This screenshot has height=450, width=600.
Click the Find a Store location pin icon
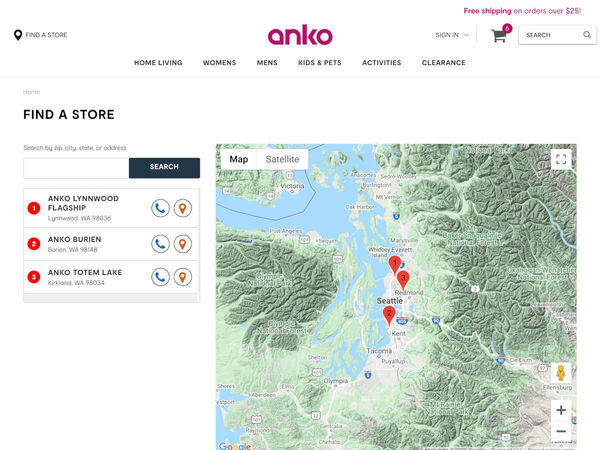point(18,35)
